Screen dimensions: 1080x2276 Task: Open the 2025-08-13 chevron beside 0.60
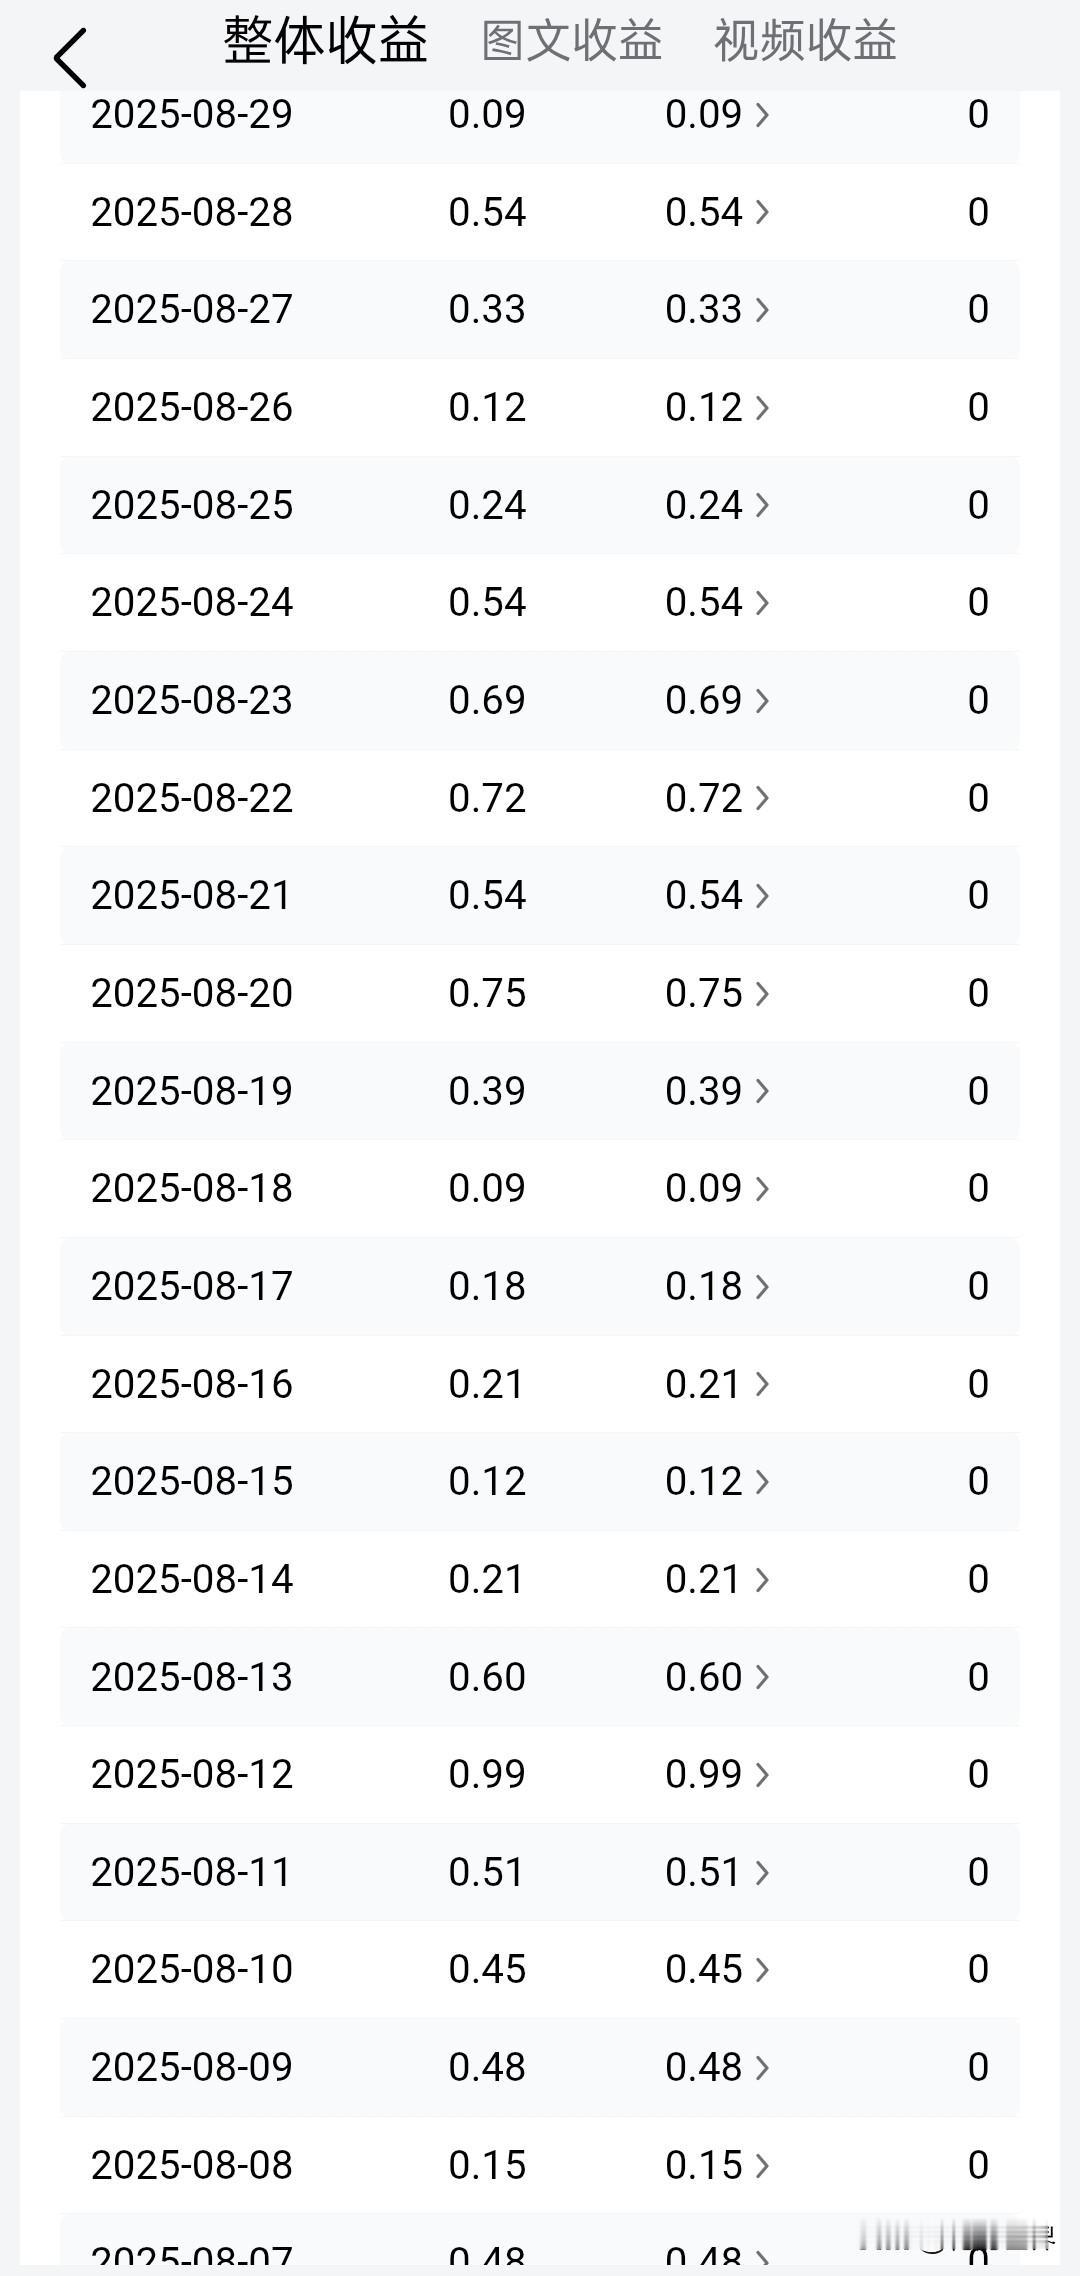[x=762, y=1677]
